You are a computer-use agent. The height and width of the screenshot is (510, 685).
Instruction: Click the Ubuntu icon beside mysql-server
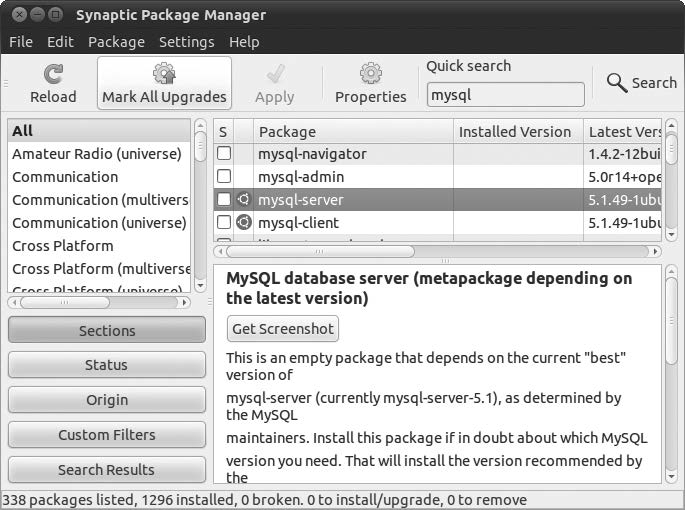[244, 199]
